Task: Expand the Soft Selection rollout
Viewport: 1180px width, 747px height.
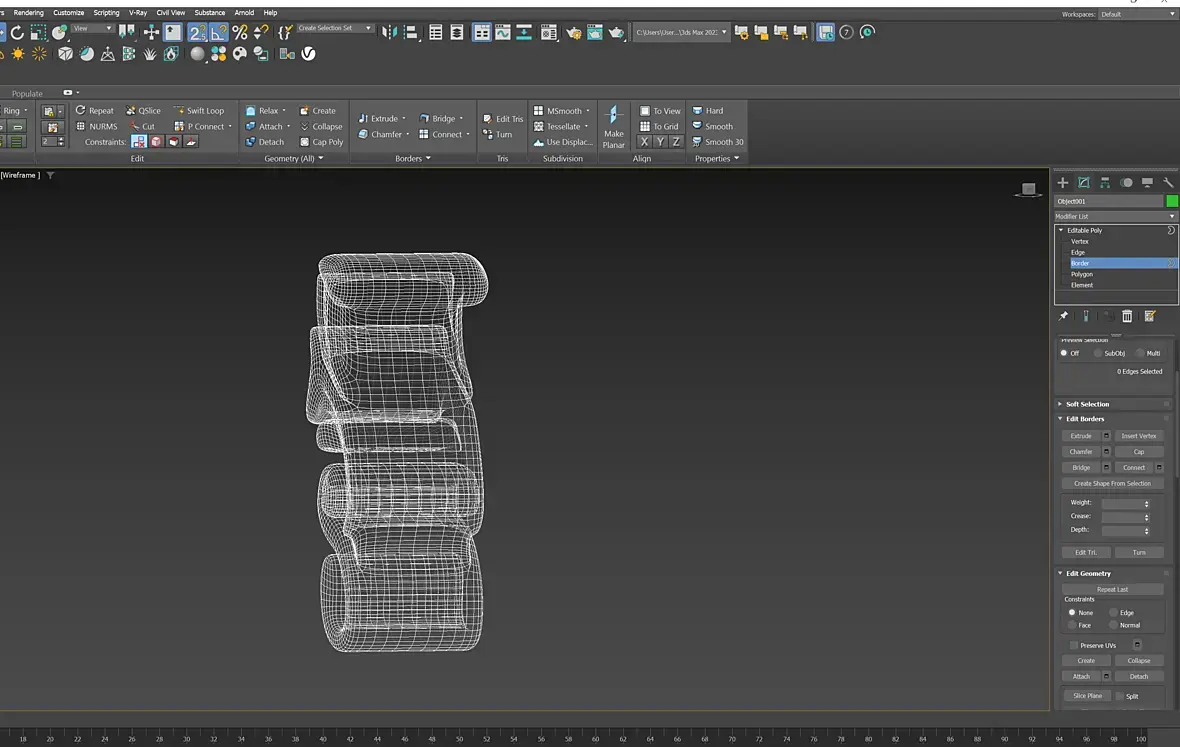Action: point(1087,404)
